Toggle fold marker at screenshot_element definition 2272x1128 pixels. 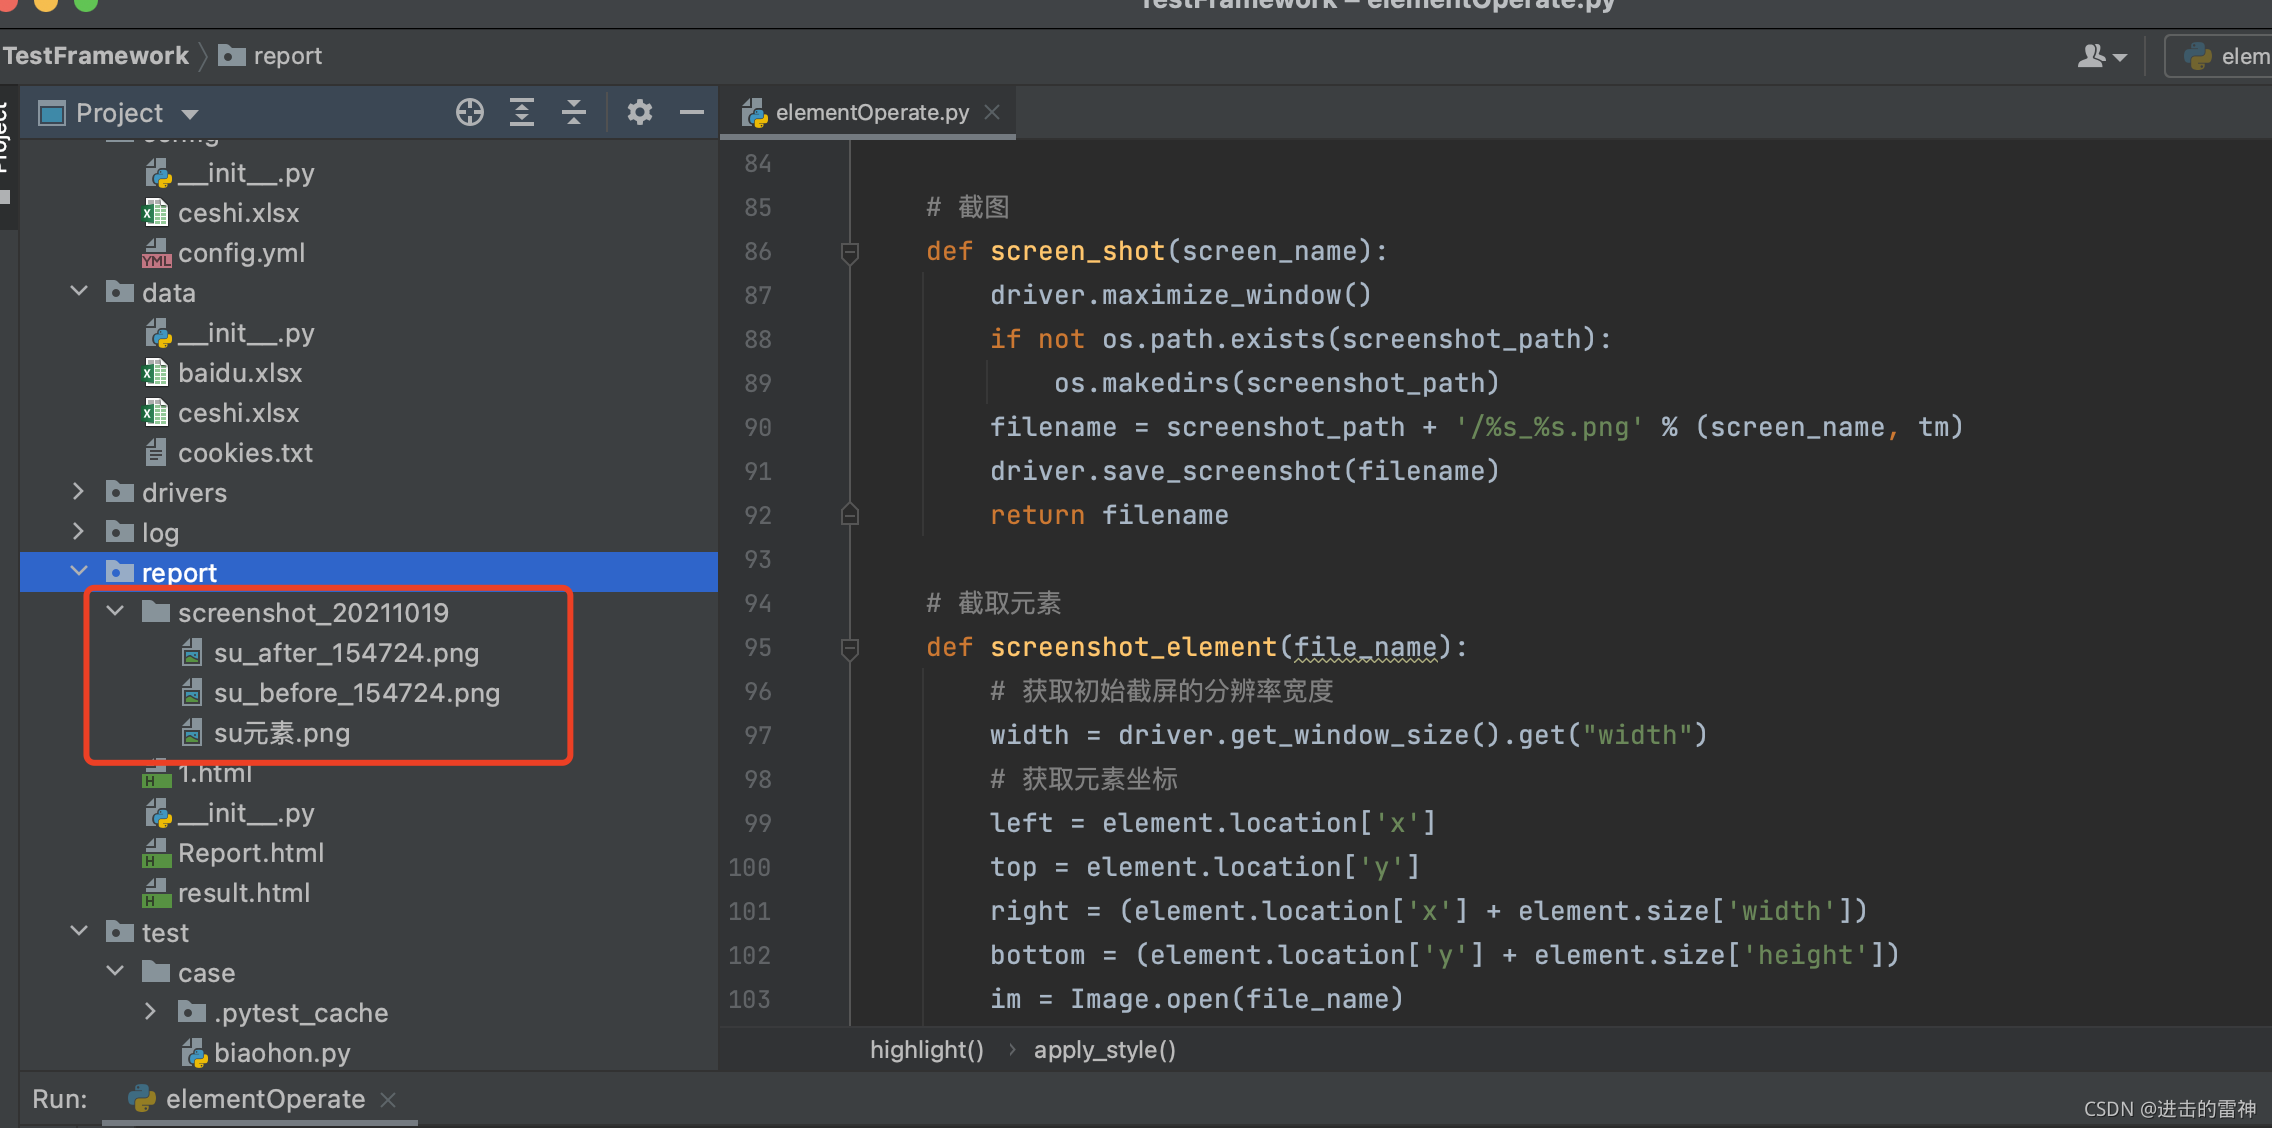[x=850, y=648]
